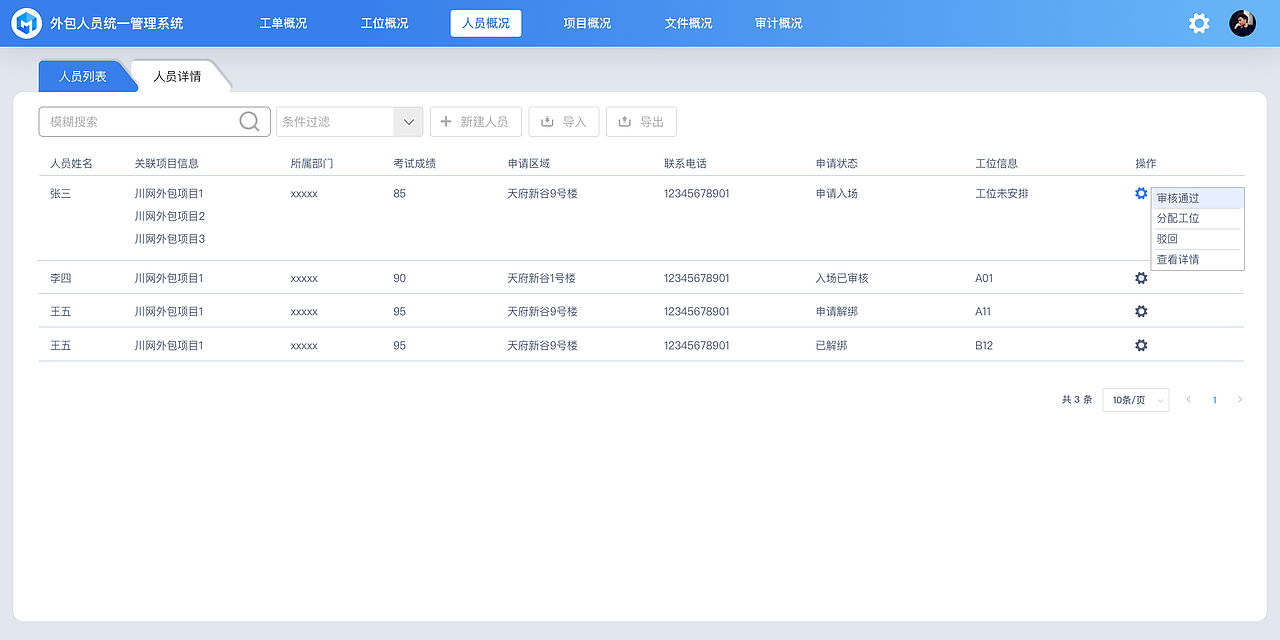
Task: Open the 10条/页 page size dropdown
Action: (x=1135, y=399)
